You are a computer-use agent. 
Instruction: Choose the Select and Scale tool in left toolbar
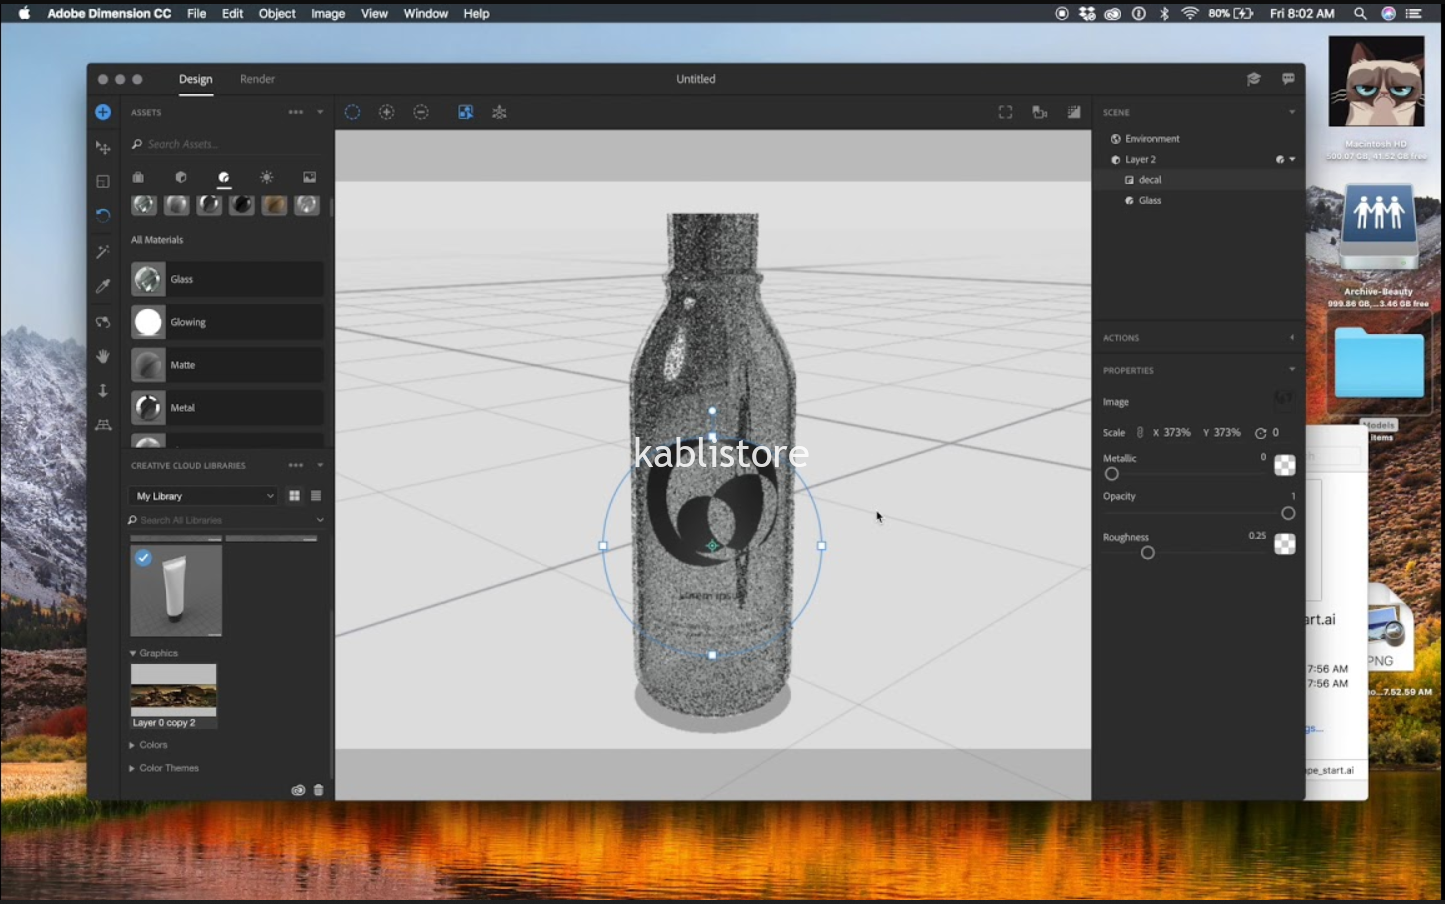click(x=103, y=181)
